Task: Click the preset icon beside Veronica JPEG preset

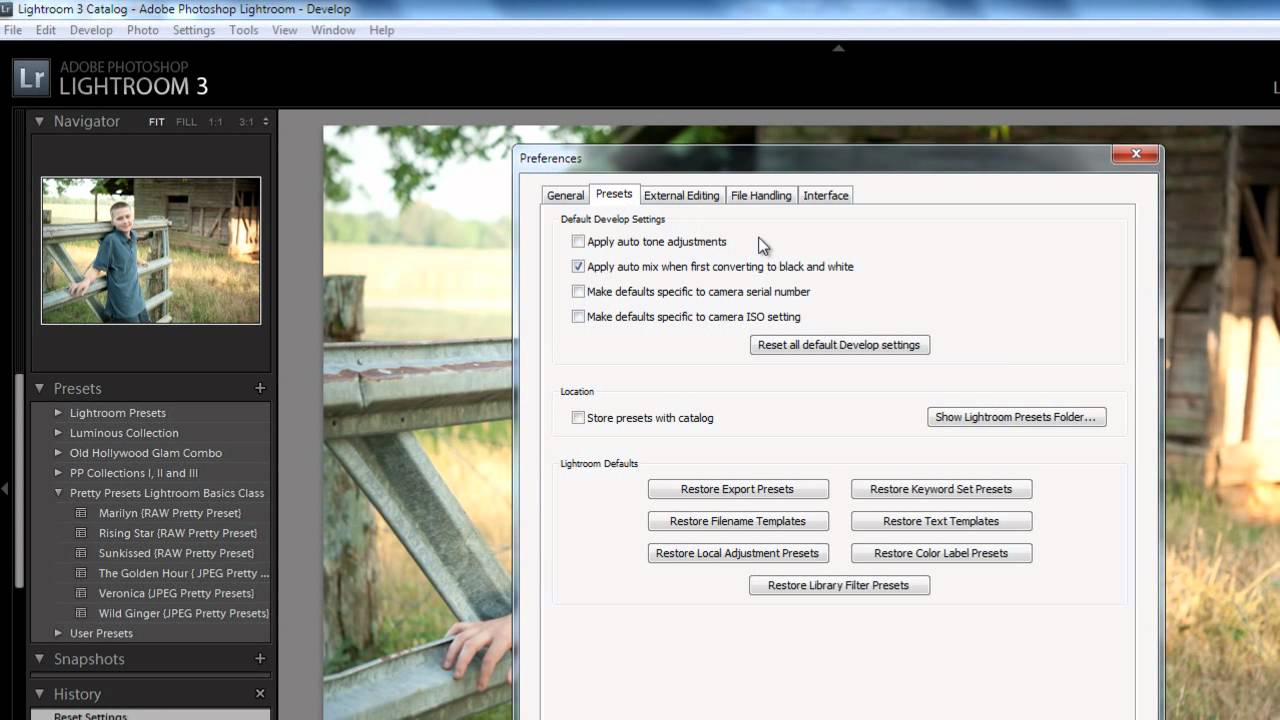Action: tap(80, 593)
